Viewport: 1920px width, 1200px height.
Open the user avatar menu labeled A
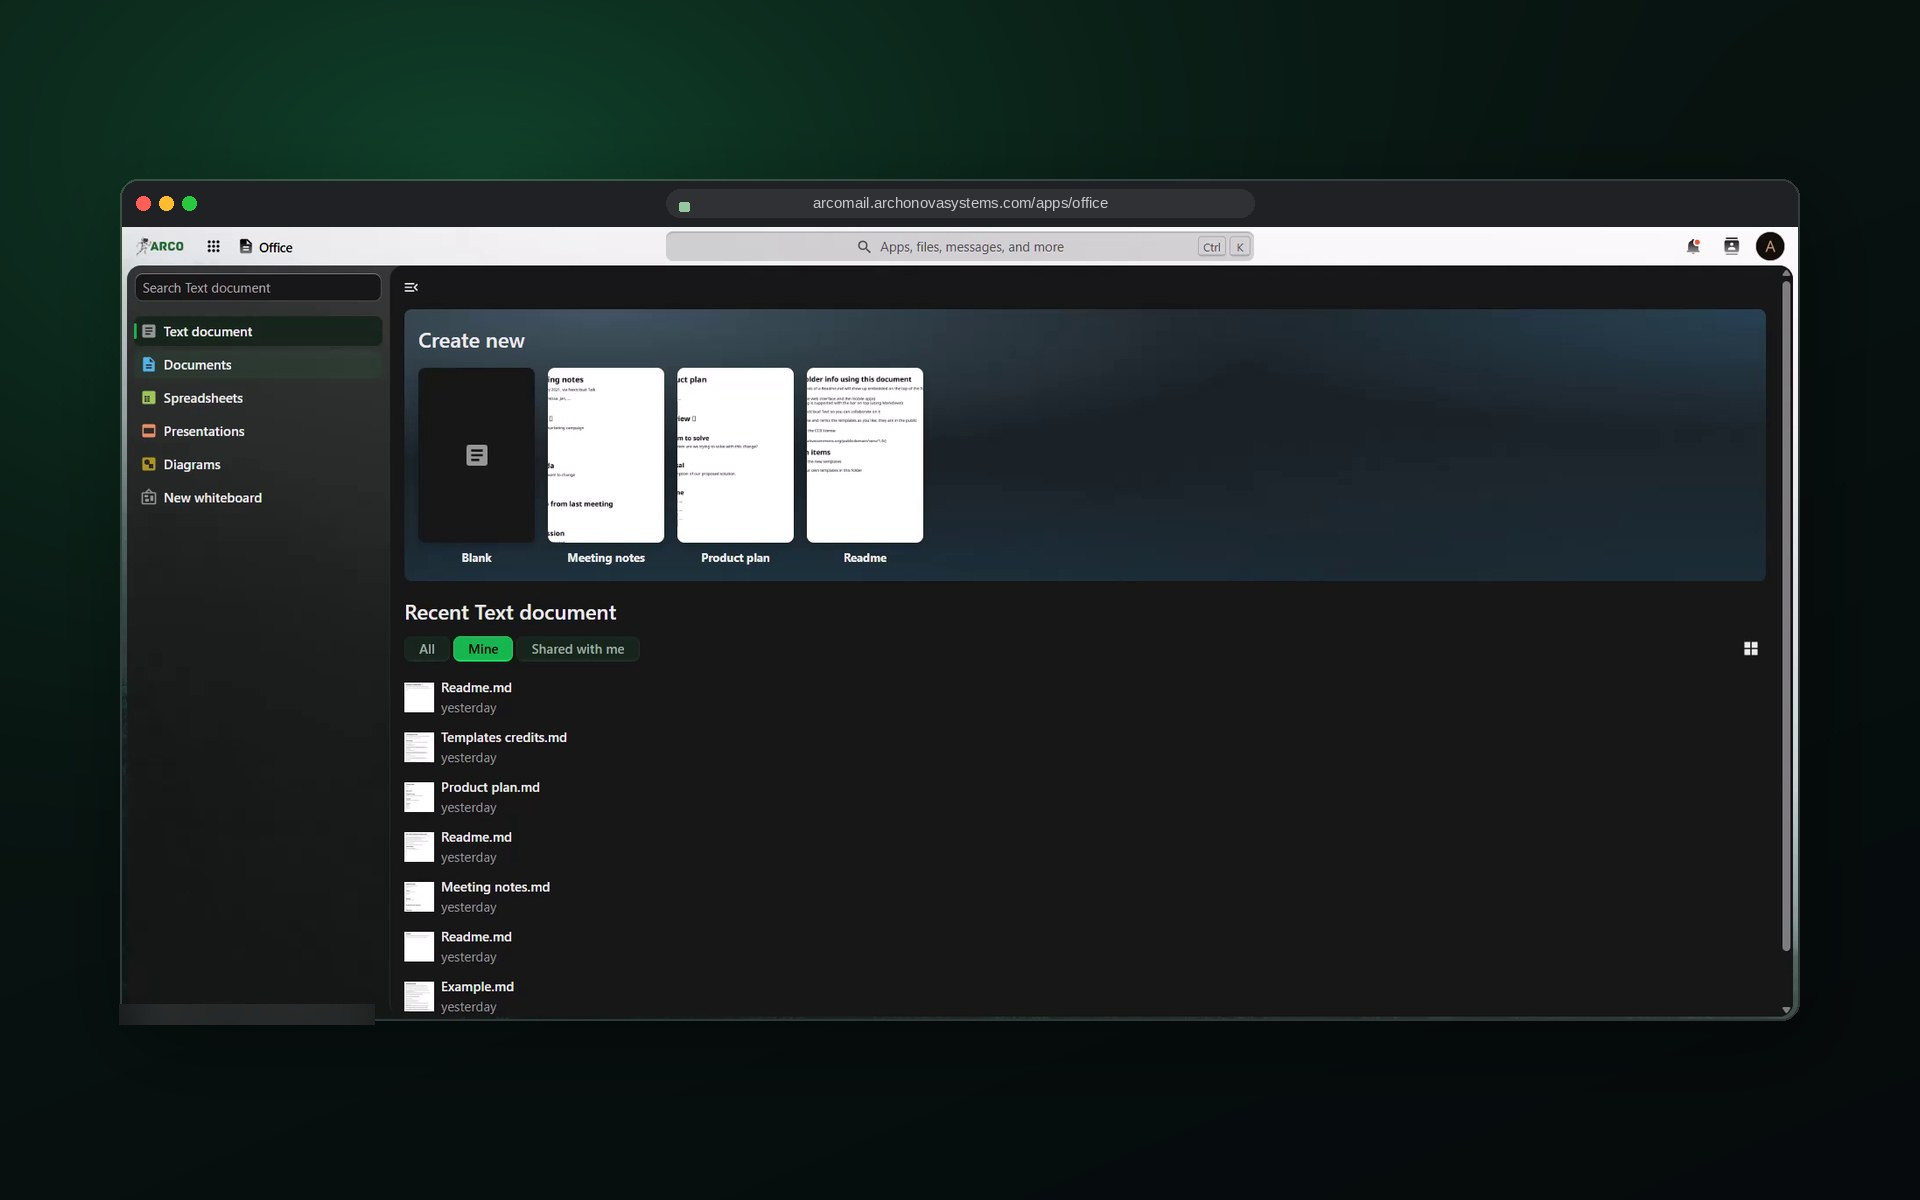1769,246
